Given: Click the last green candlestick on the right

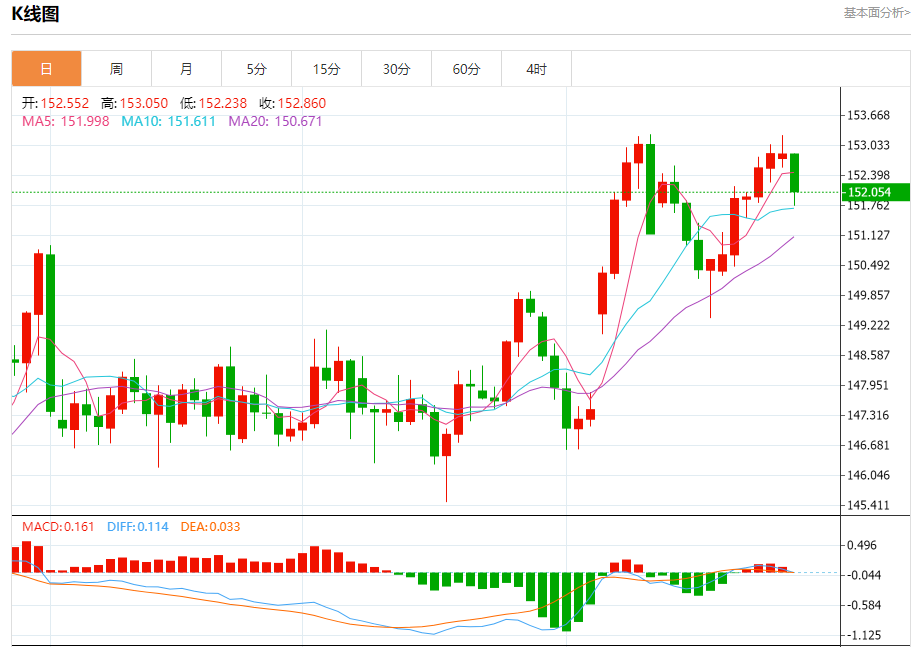Looking at the screenshot, I should (795, 172).
